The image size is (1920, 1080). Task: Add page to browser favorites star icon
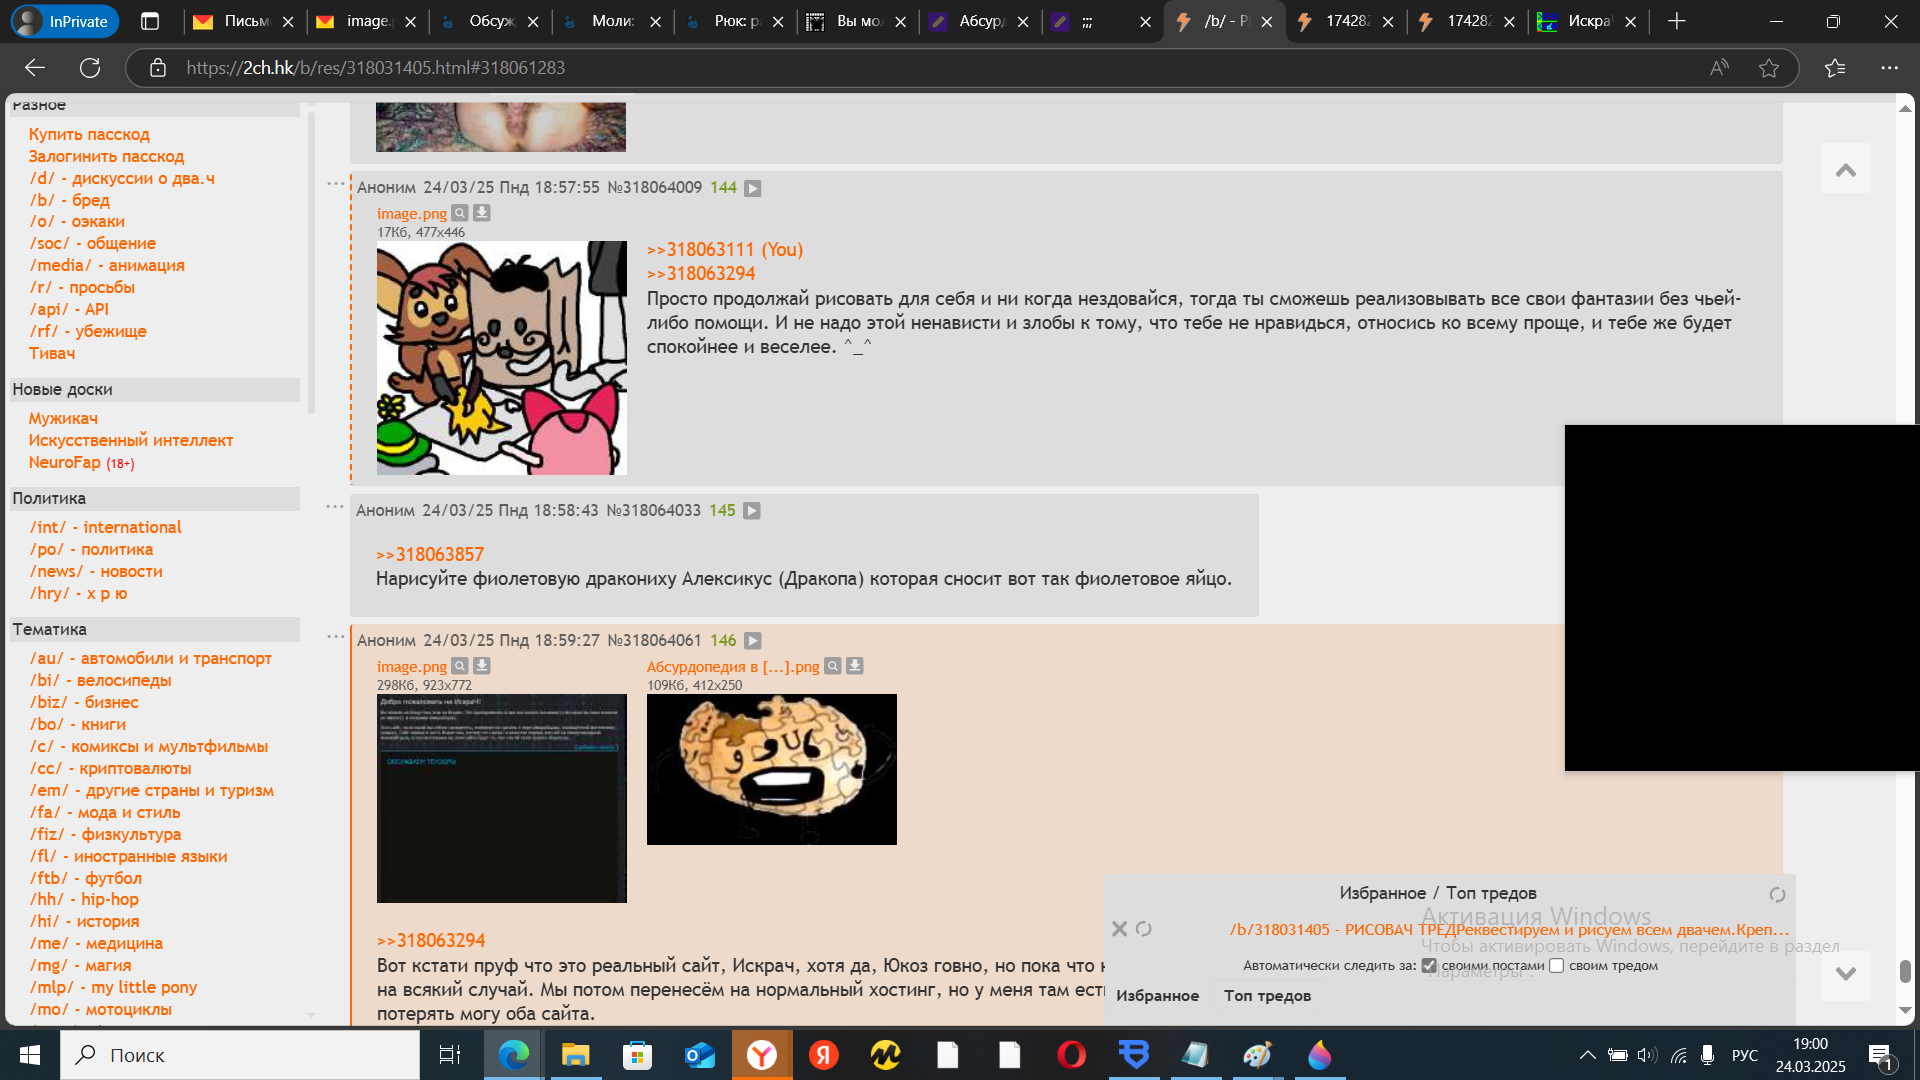[1769, 68]
